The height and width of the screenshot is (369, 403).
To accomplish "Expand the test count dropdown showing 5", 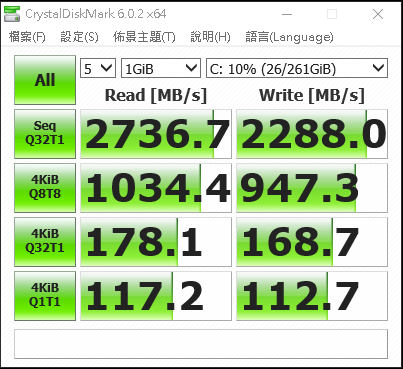I will coord(98,68).
